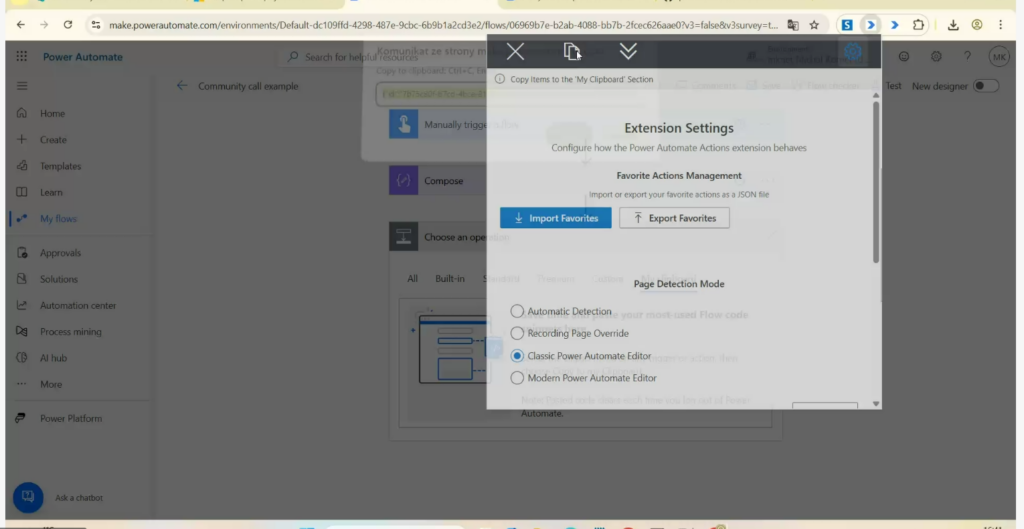Click the Import Favorites button

click(555, 218)
